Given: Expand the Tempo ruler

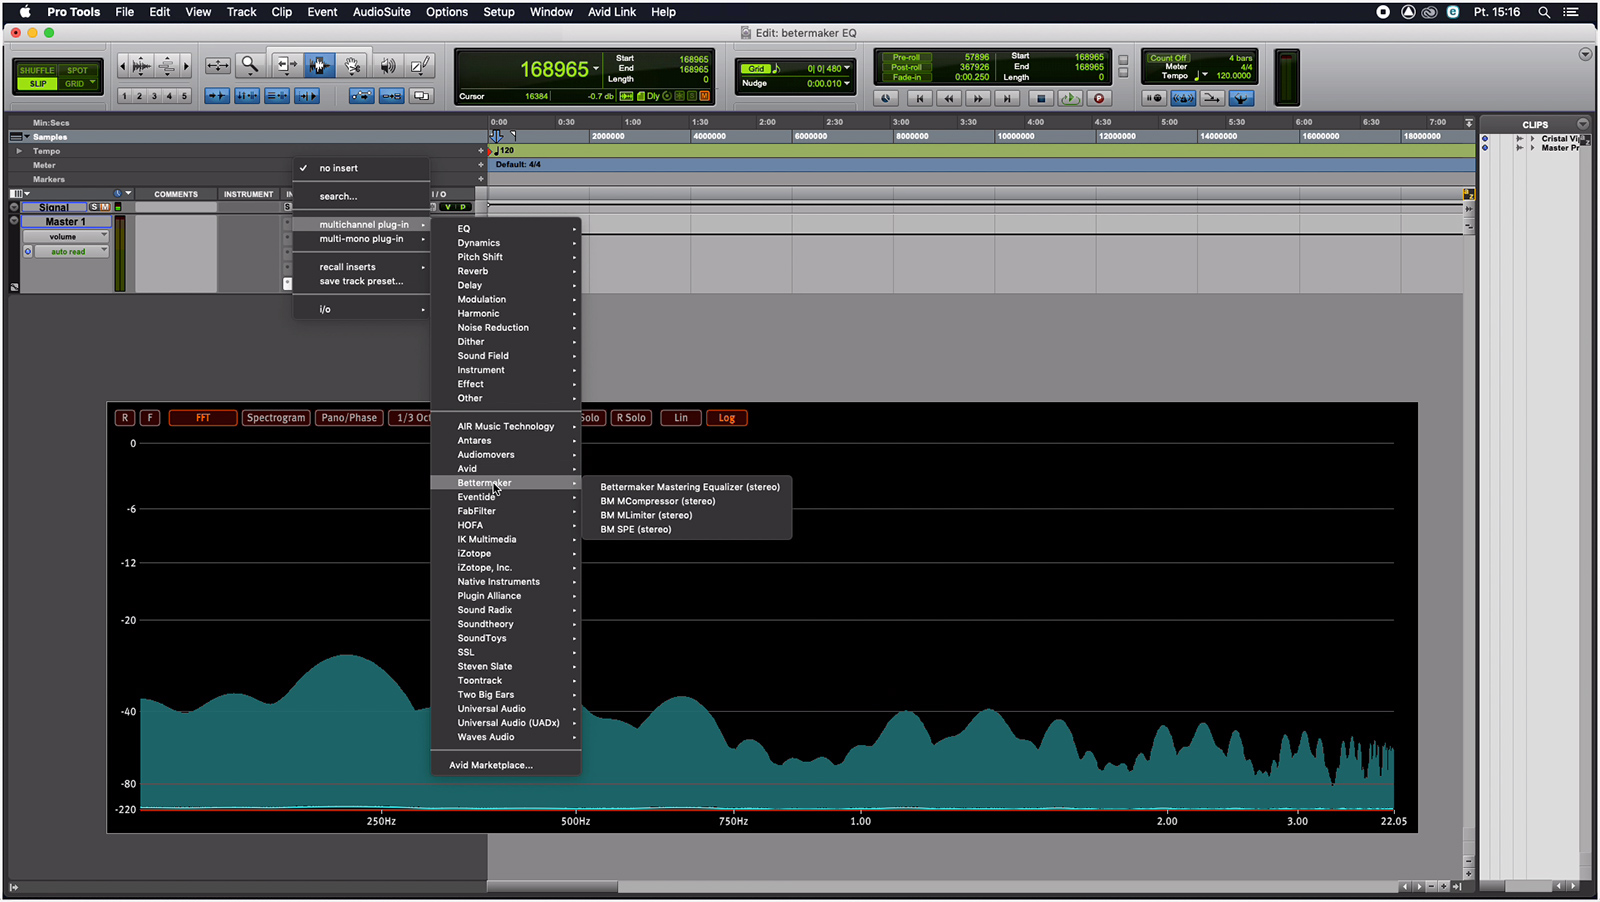Looking at the screenshot, I should coord(18,151).
